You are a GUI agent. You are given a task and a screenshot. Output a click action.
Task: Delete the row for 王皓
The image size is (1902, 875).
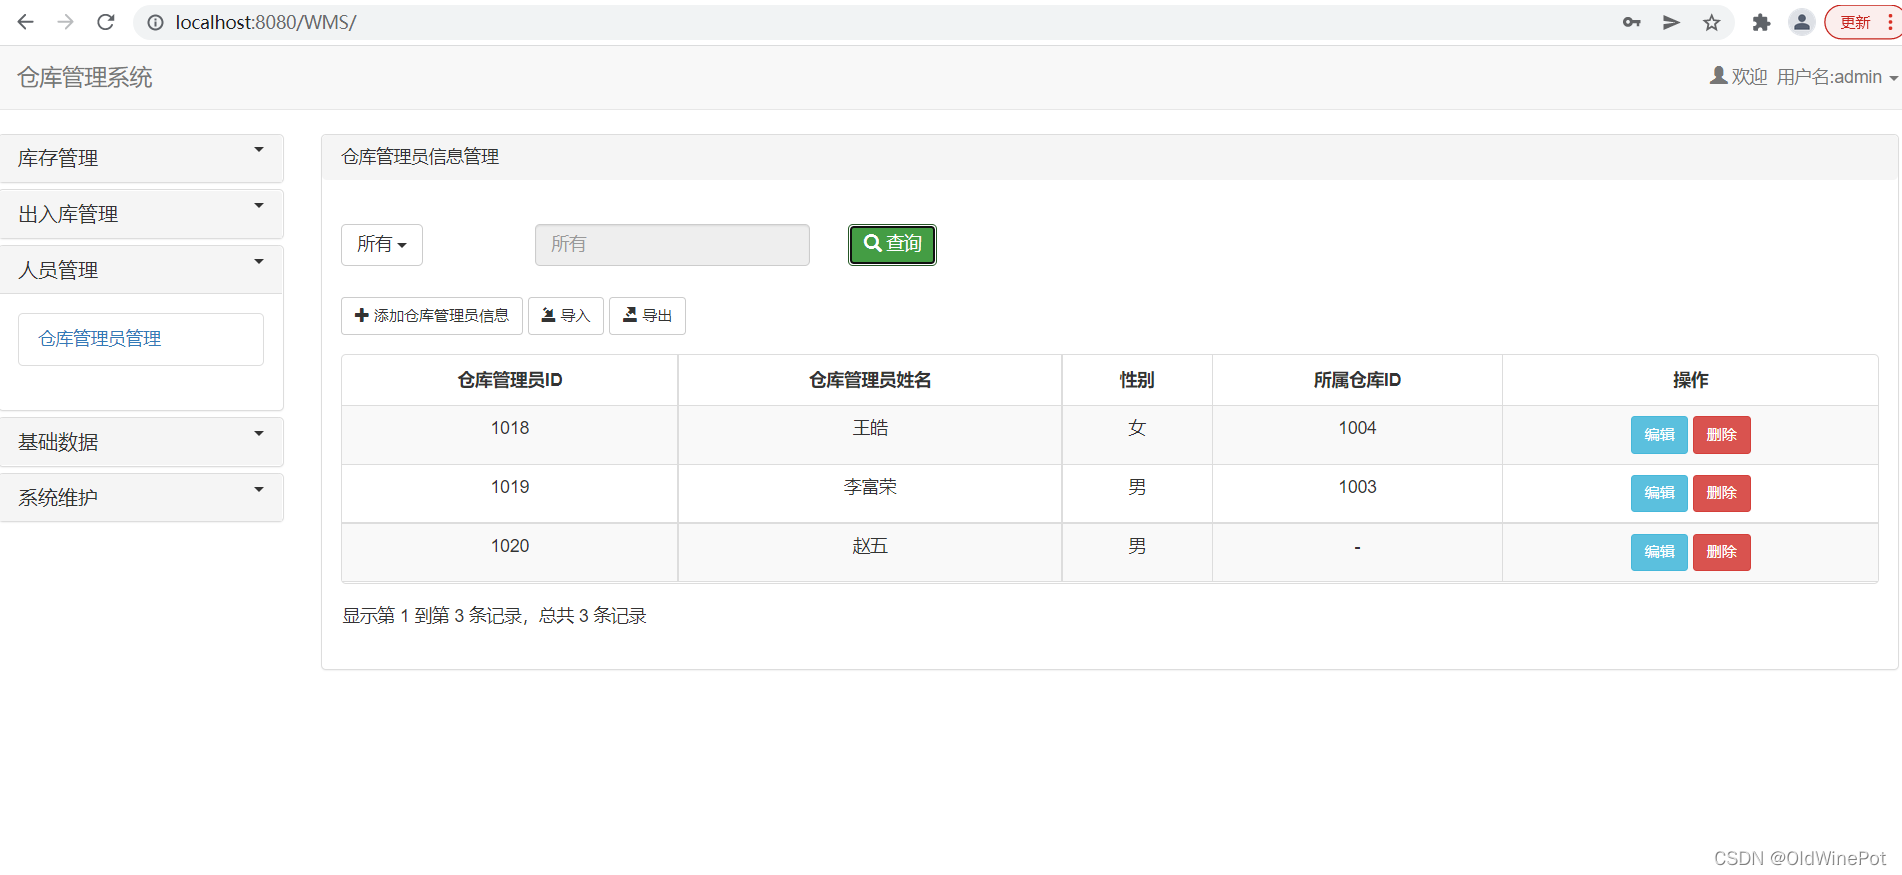(1721, 435)
